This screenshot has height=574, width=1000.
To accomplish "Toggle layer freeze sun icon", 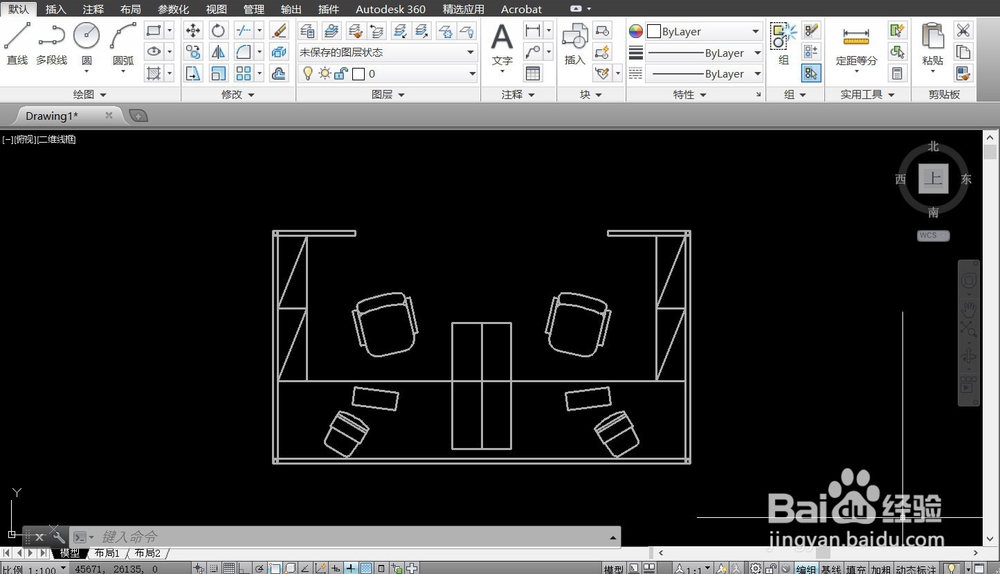I will click(x=325, y=73).
